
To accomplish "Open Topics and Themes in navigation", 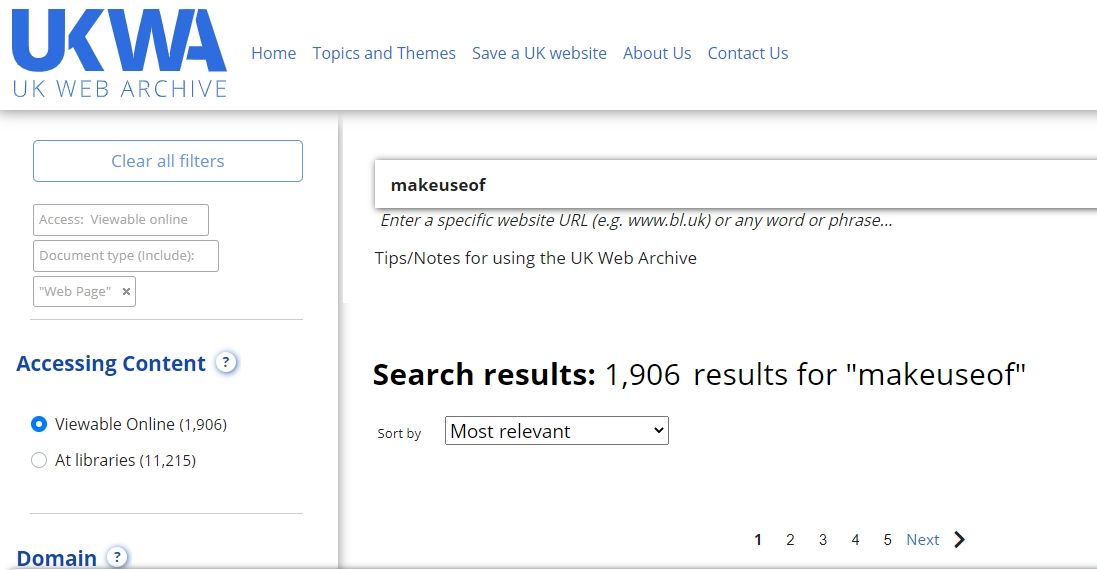I will pyautogui.click(x=384, y=53).
